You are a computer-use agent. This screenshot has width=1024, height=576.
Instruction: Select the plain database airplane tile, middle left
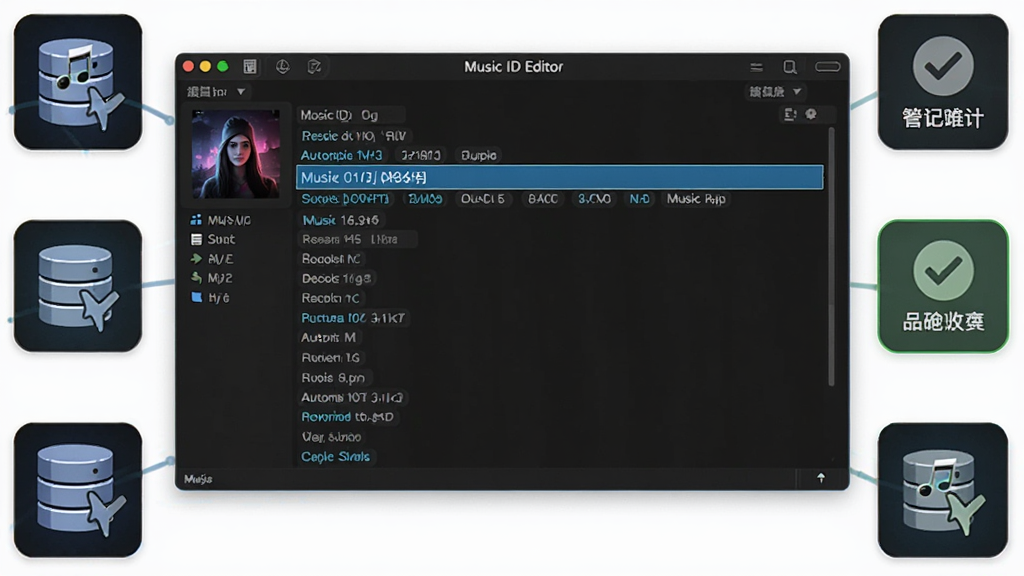[78, 286]
